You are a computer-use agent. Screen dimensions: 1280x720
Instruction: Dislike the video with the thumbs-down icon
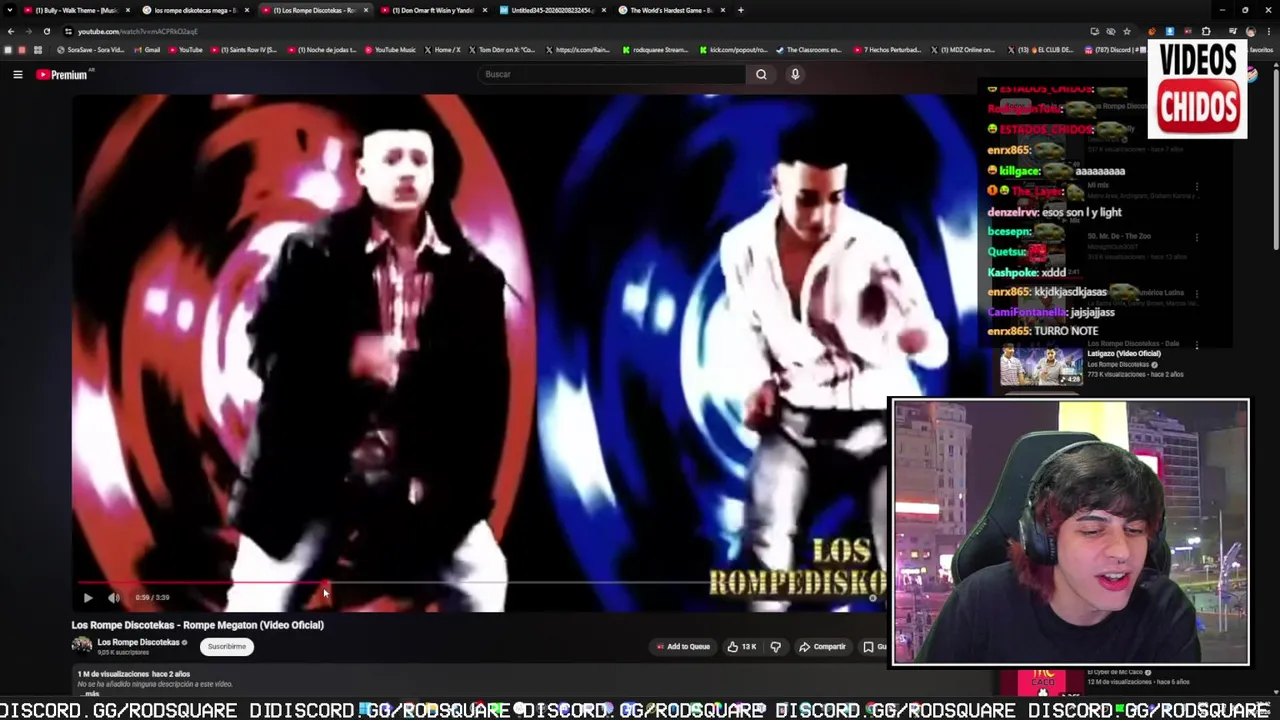point(775,647)
